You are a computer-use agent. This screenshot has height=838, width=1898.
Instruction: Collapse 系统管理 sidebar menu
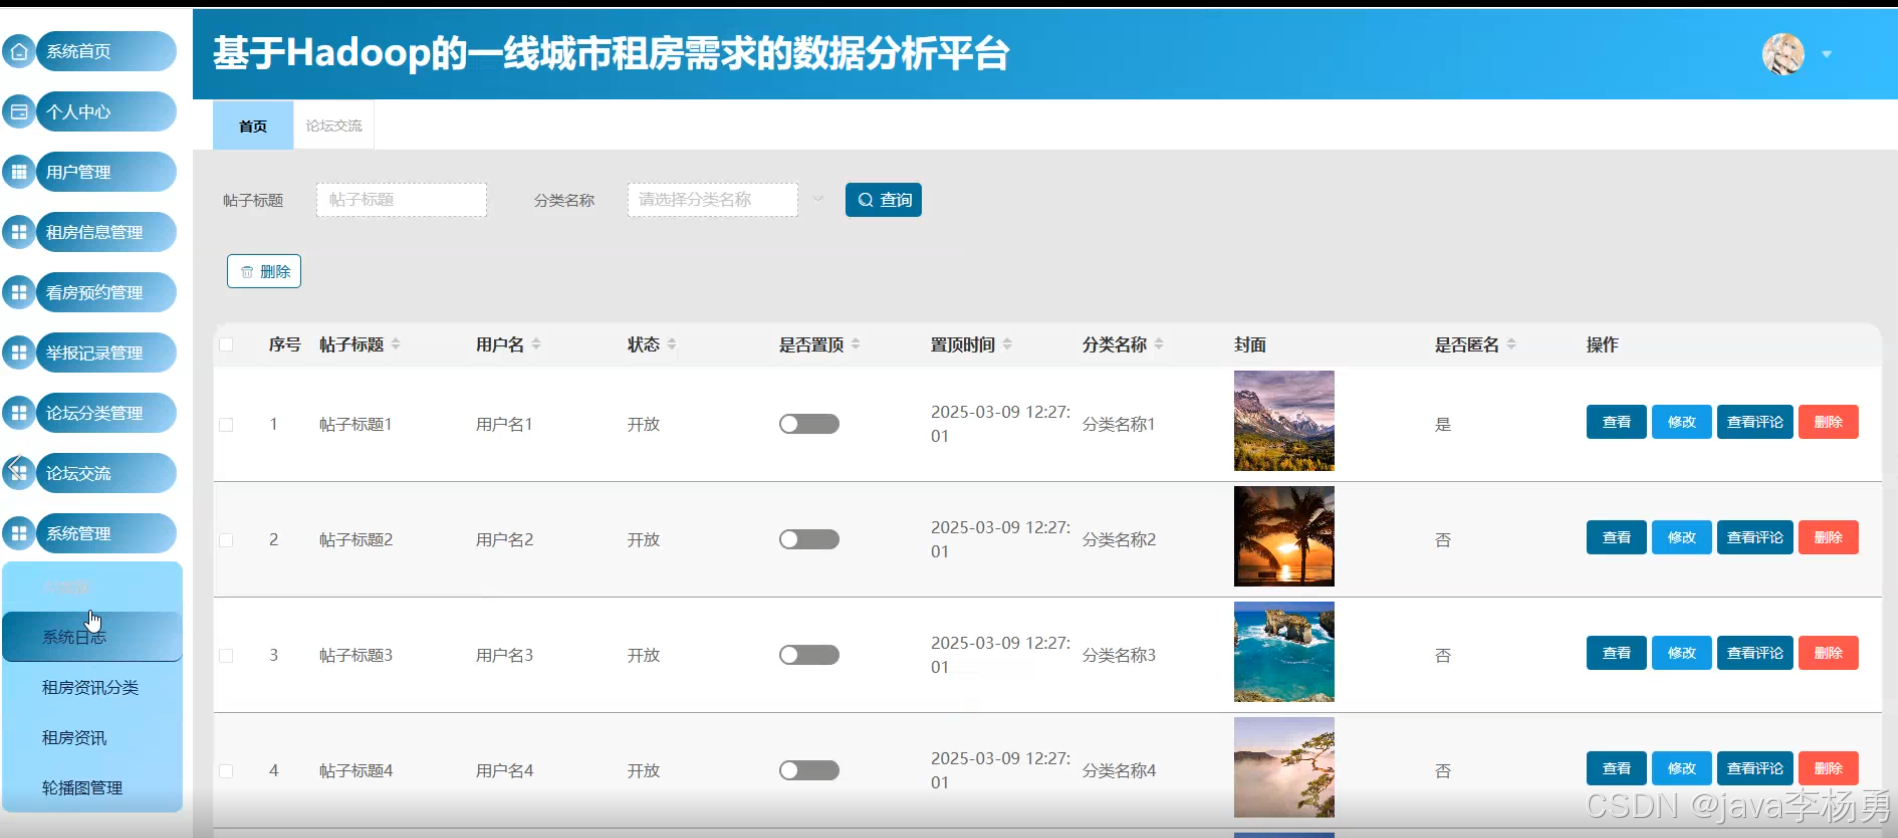[106, 533]
